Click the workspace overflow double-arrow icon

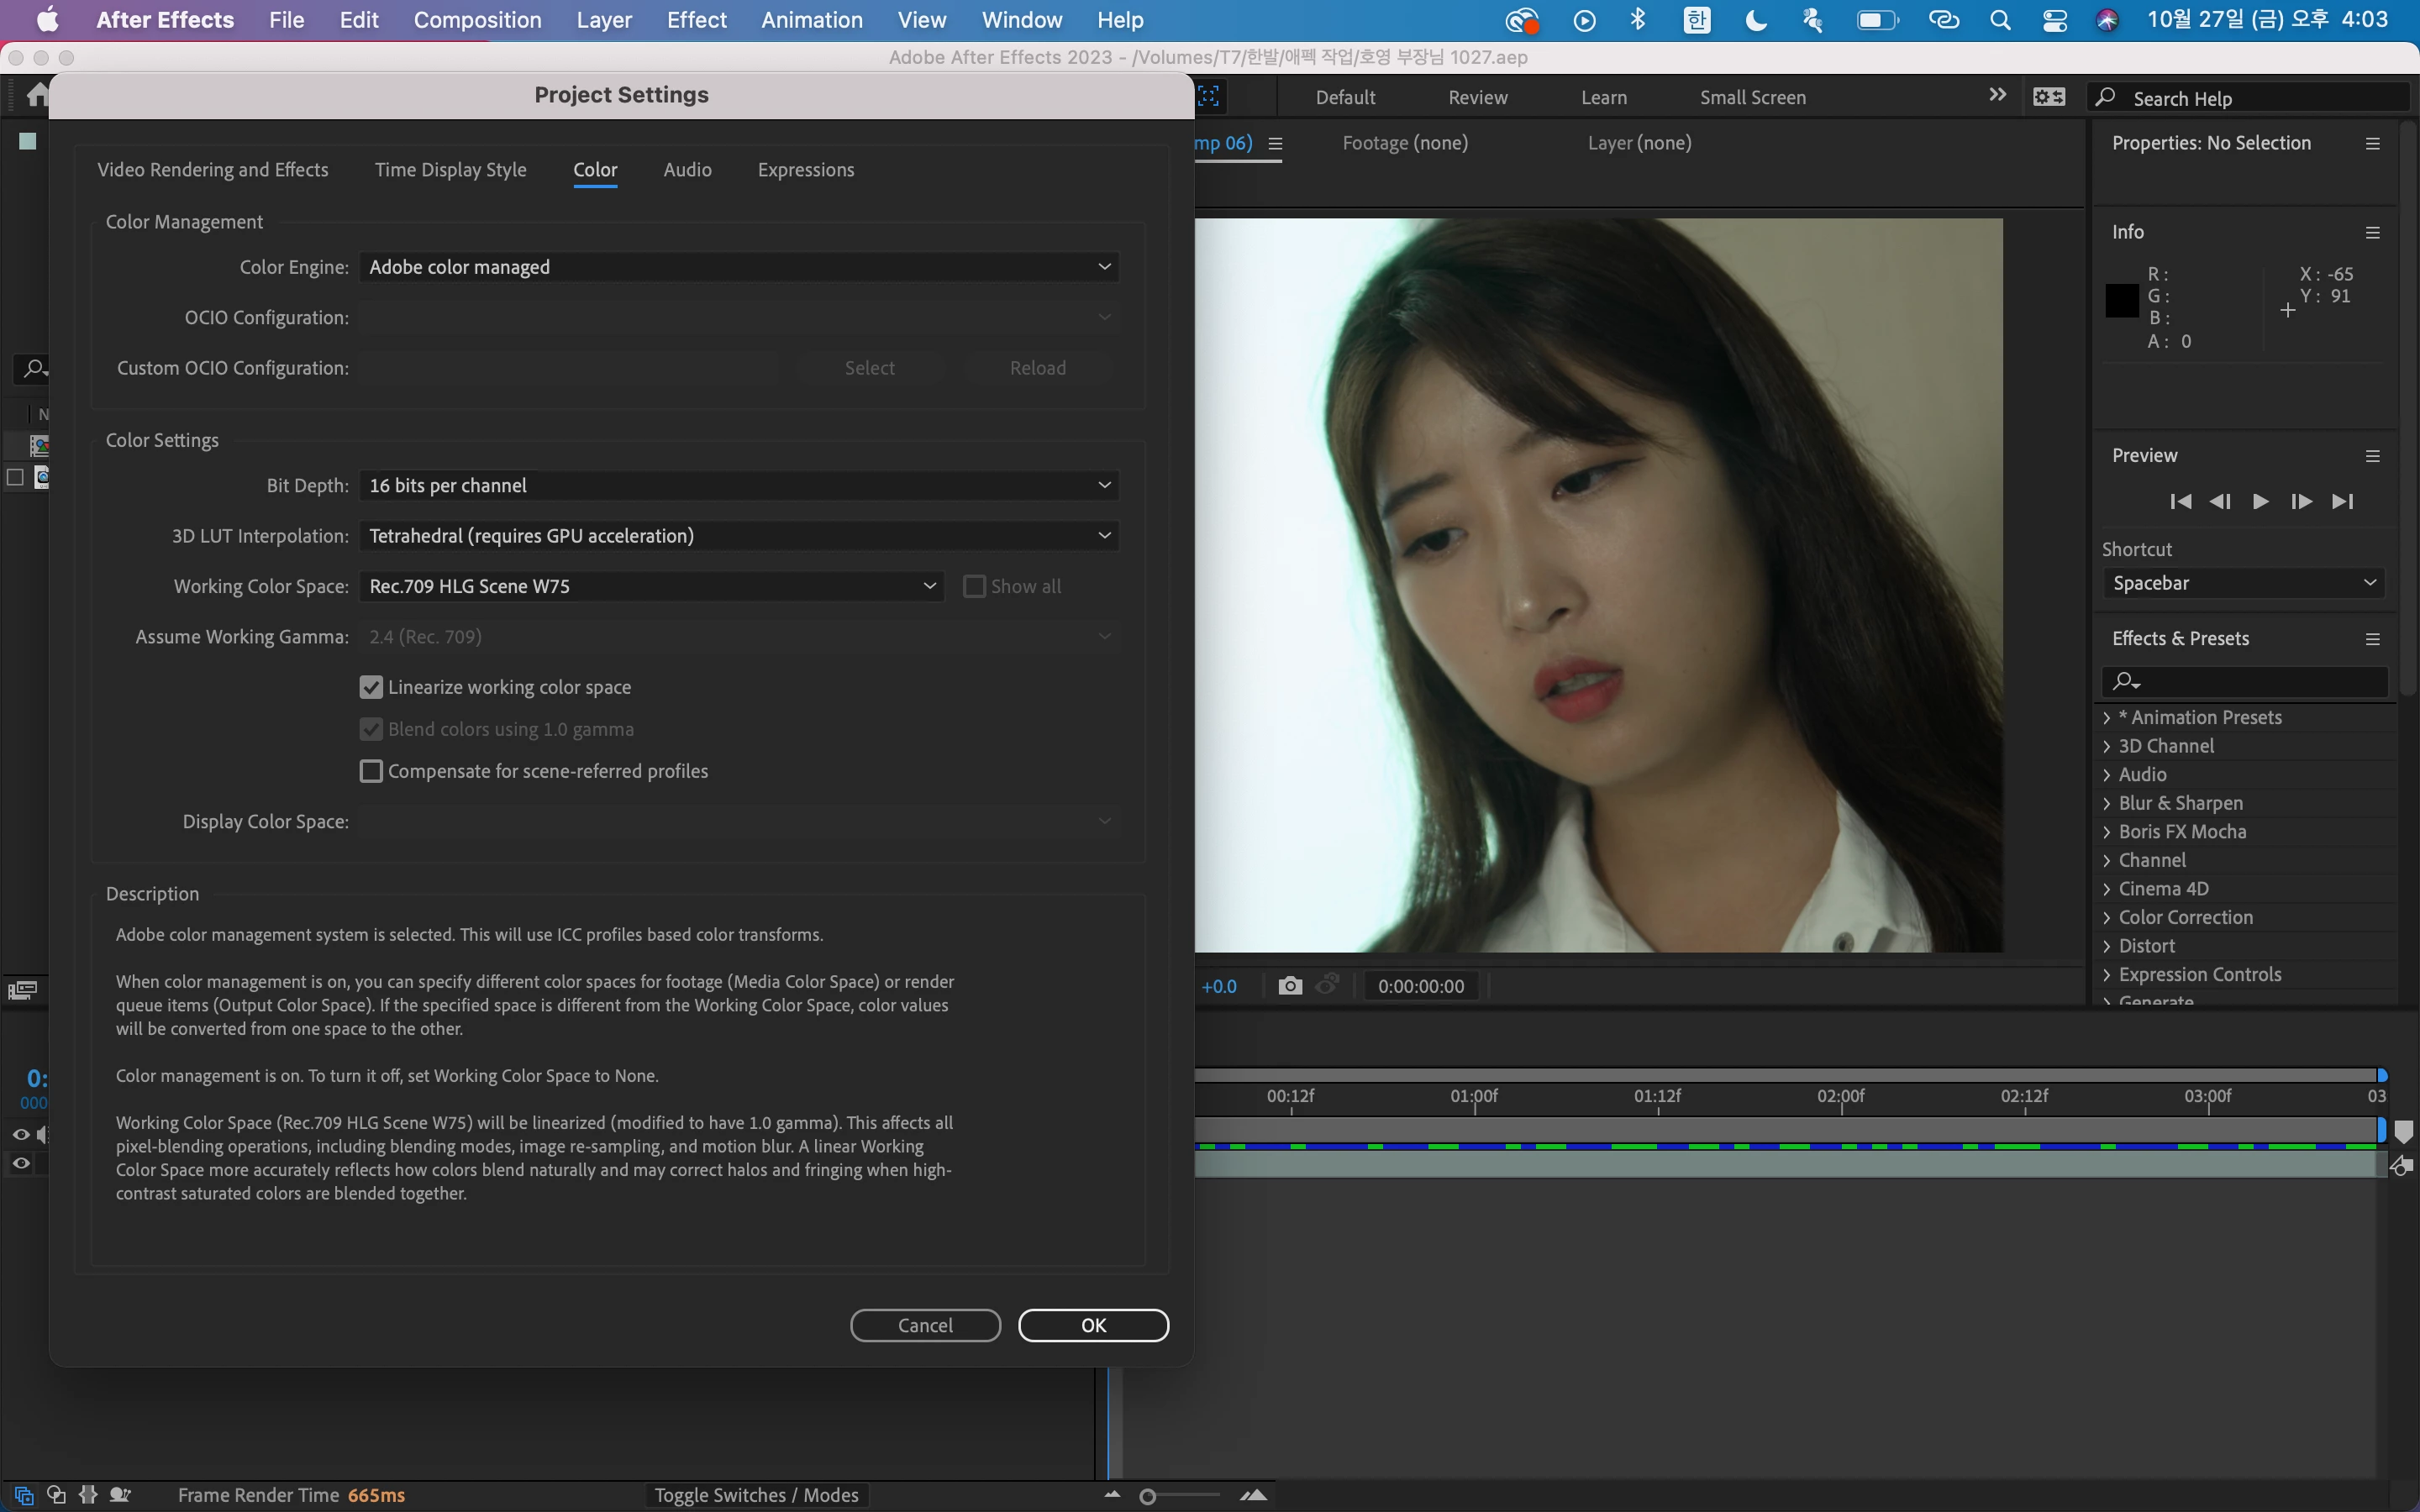click(x=1997, y=96)
